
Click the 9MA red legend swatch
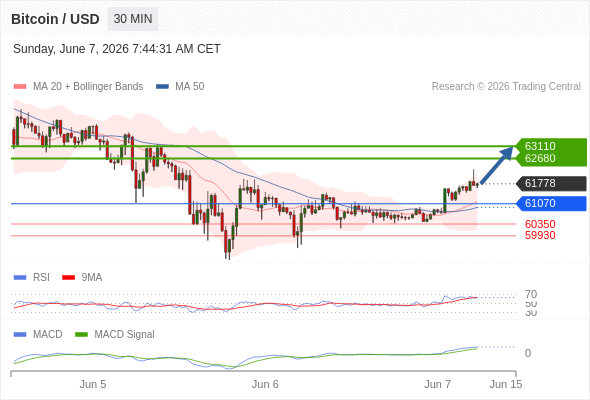click(68, 278)
